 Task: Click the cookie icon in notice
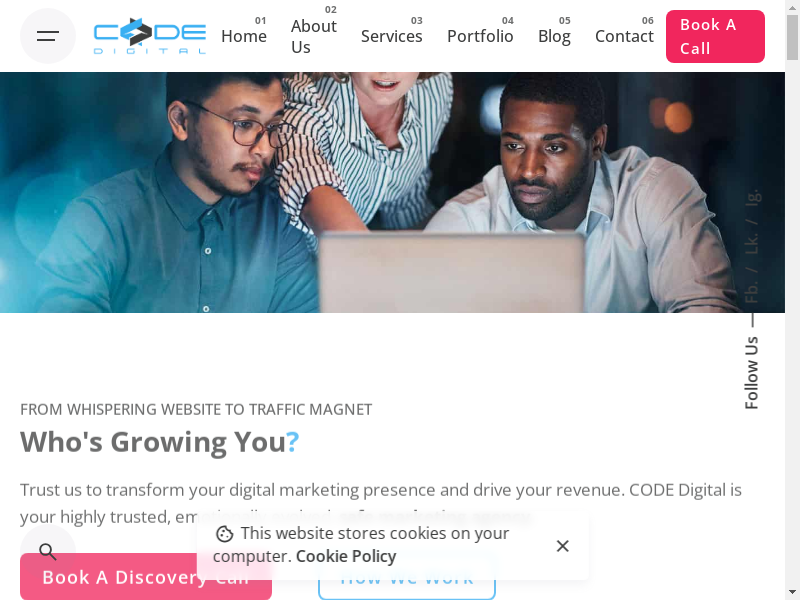(x=224, y=534)
